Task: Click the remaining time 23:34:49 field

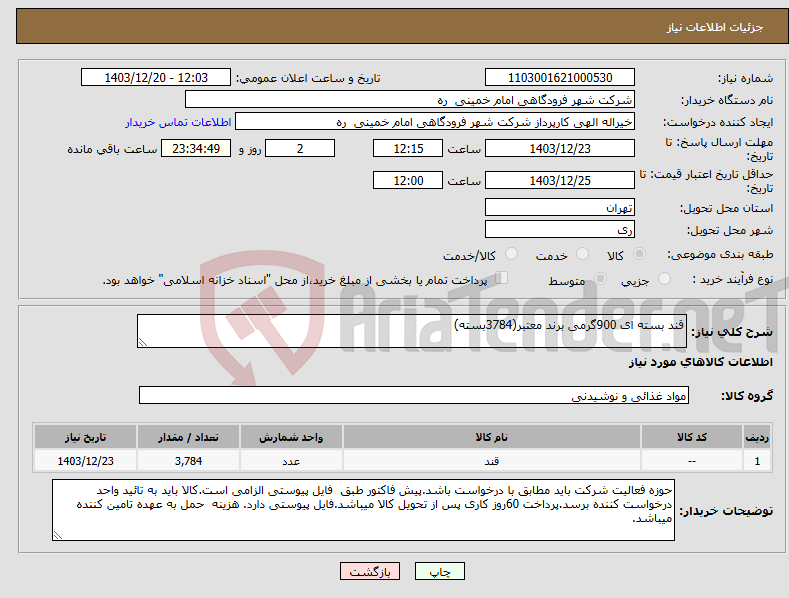Action: pos(196,148)
